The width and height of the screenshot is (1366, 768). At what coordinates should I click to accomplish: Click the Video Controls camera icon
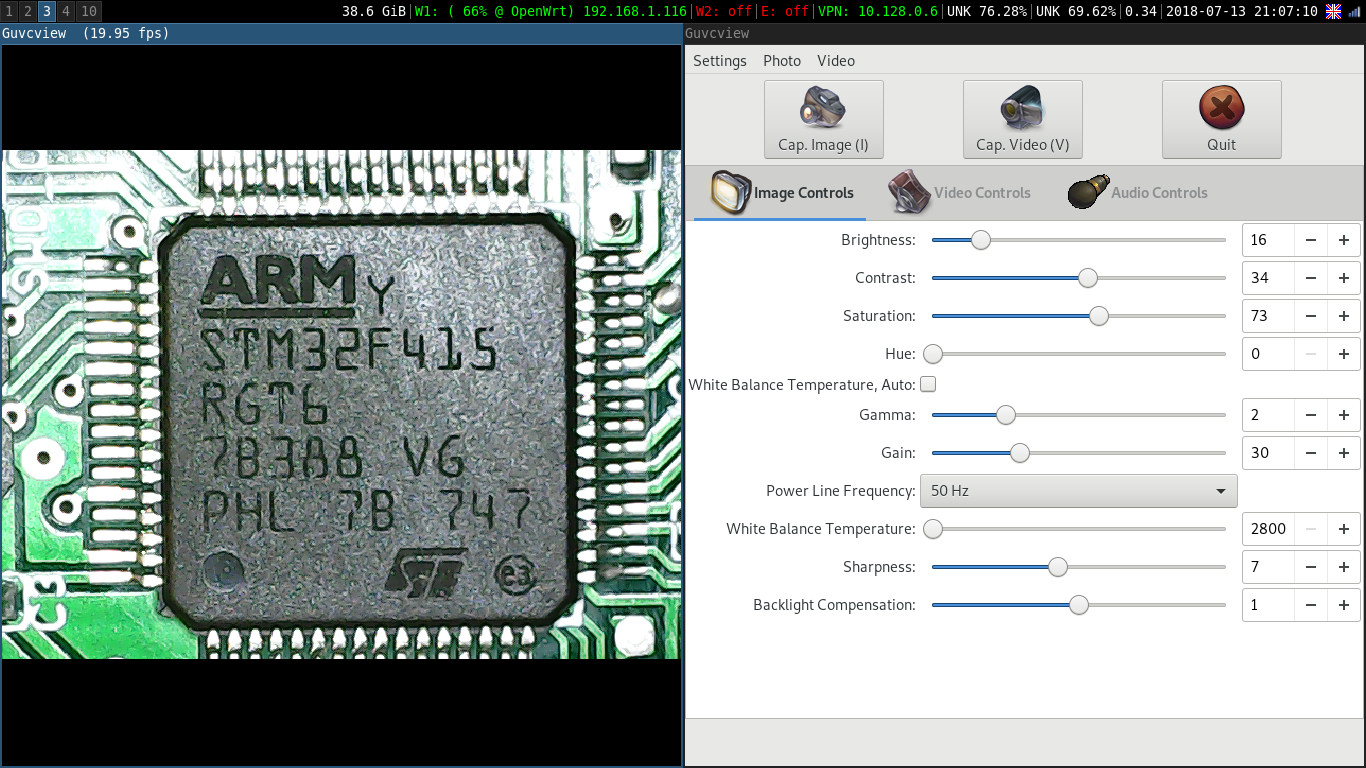pyautogui.click(x=910, y=192)
